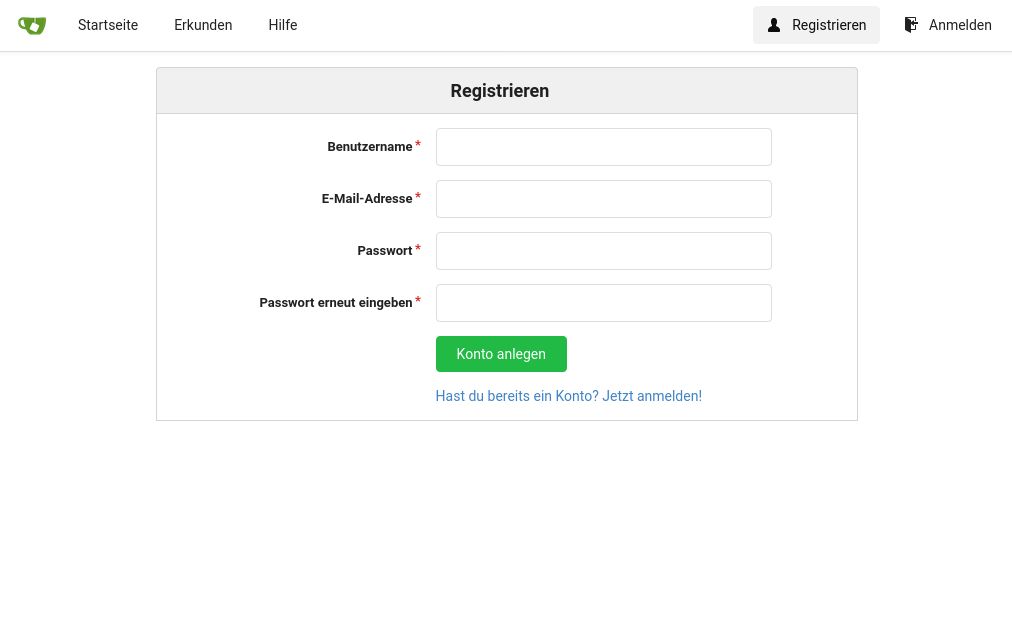Open the Hilfe menu item
Image resolution: width=1012 pixels, height=617 pixels.
283,25
